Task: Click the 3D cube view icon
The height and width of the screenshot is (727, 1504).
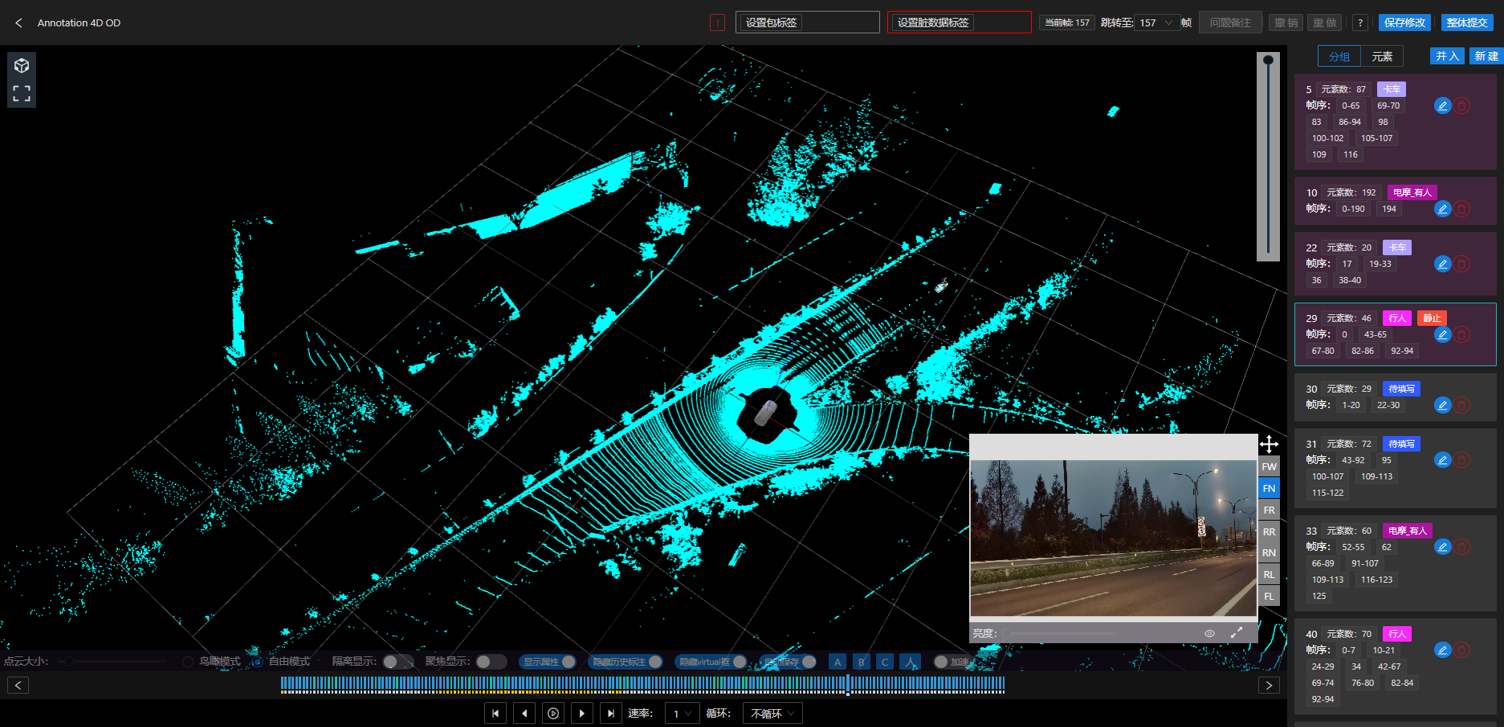Action: click(21, 66)
